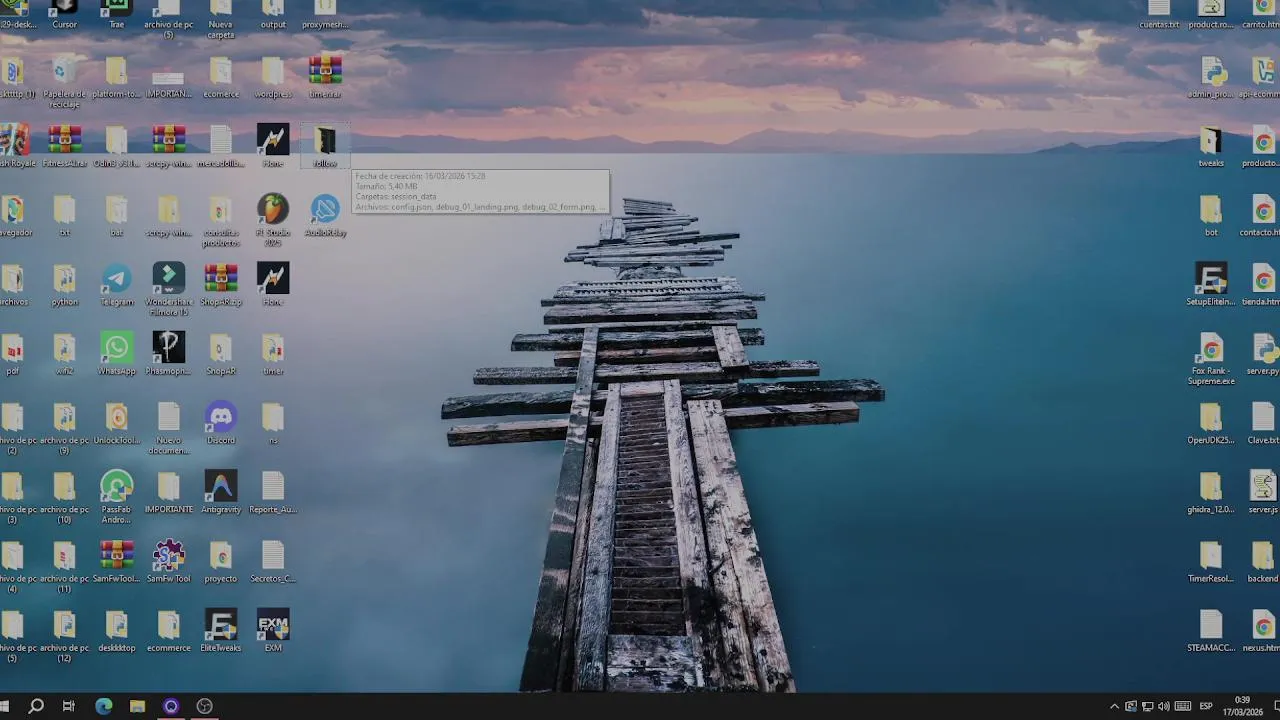Expand hidden system tray icons

(1114, 707)
